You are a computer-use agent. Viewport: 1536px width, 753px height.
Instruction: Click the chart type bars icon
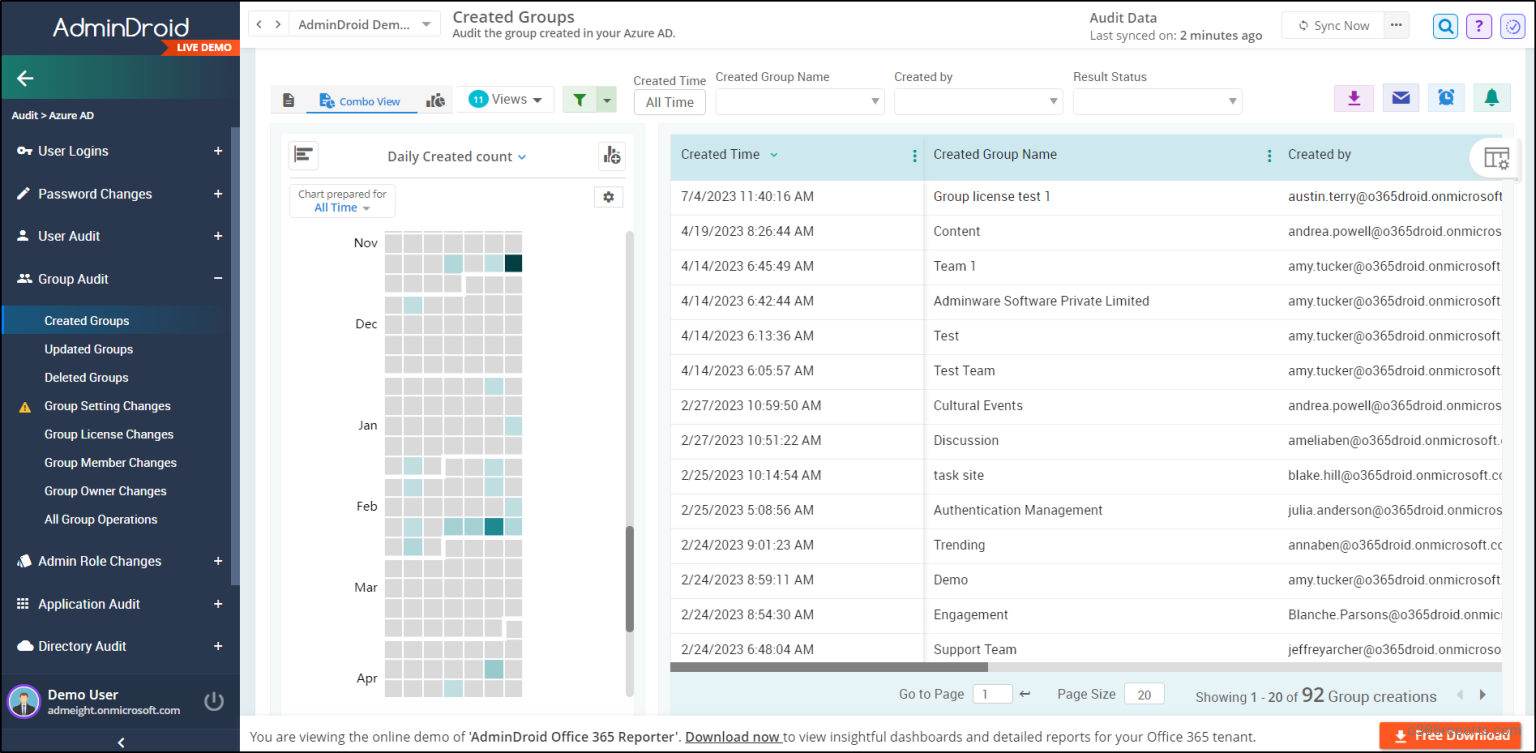point(304,156)
